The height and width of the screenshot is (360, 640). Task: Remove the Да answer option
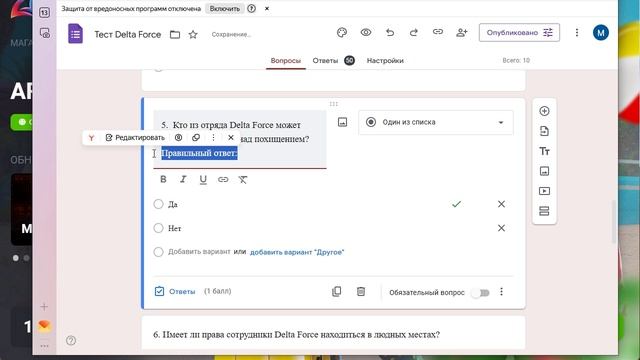point(501,204)
